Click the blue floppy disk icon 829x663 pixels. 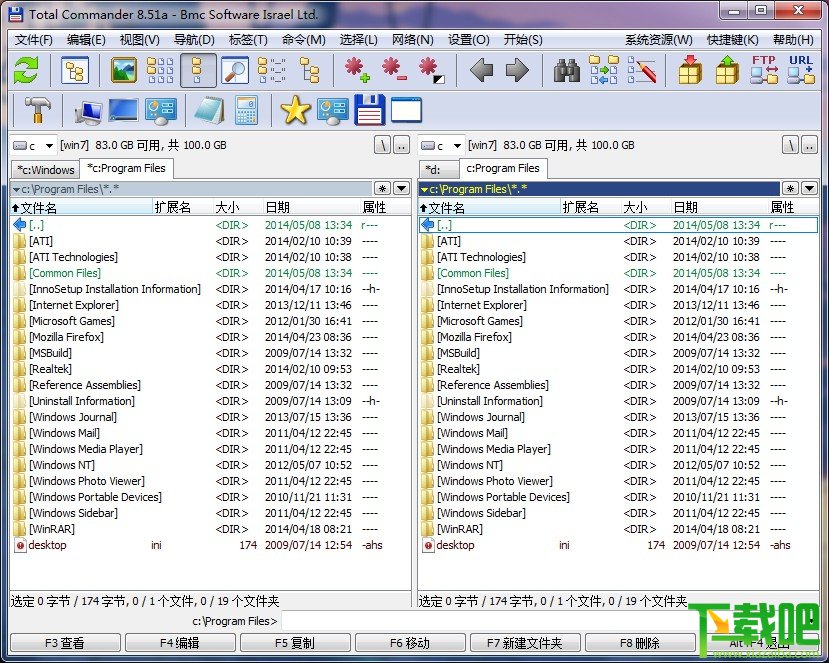[x=369, y=110]
